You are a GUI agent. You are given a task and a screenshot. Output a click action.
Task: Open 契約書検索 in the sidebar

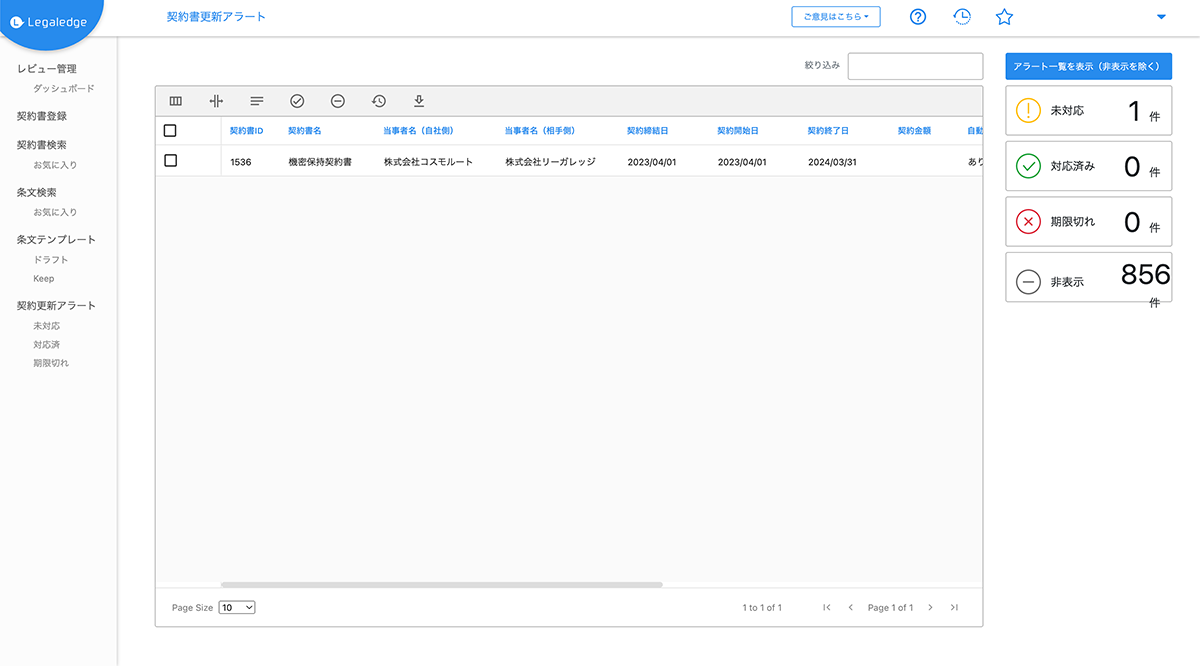click(x=42, y=145)
